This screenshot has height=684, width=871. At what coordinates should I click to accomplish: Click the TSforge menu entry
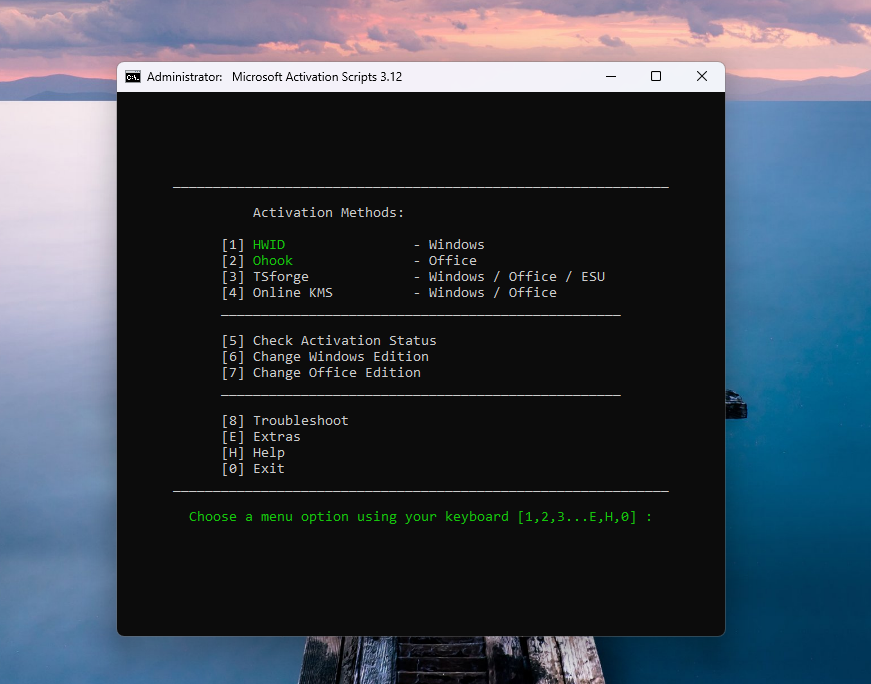click(281, 277)
